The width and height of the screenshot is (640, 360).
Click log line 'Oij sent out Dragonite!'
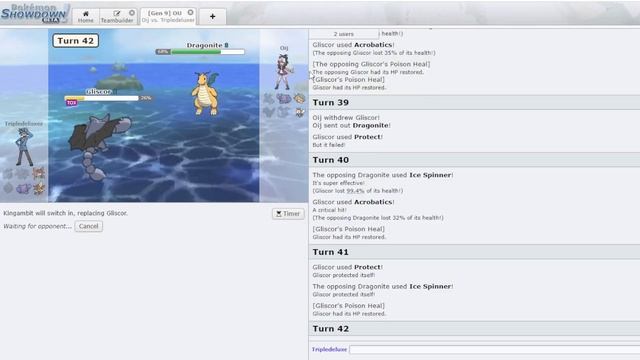(x=351, y=125)
